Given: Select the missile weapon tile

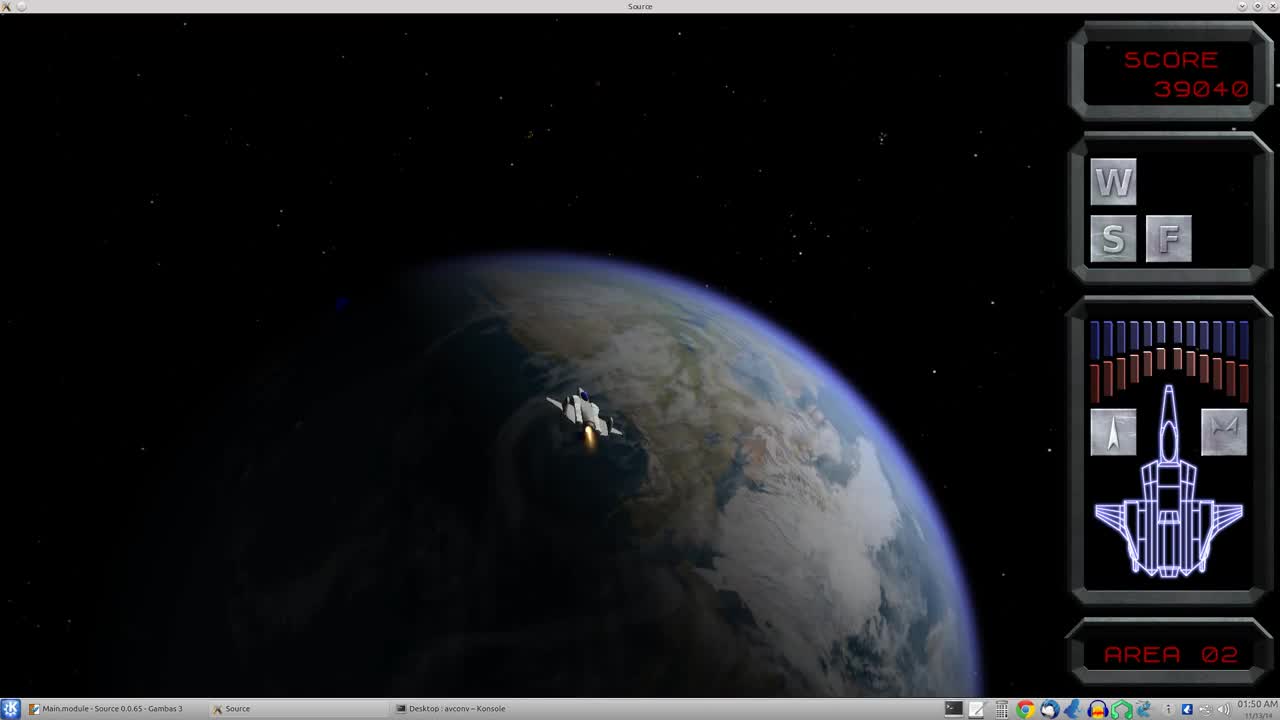Looking at the screenshot, I should [1113, 431].
